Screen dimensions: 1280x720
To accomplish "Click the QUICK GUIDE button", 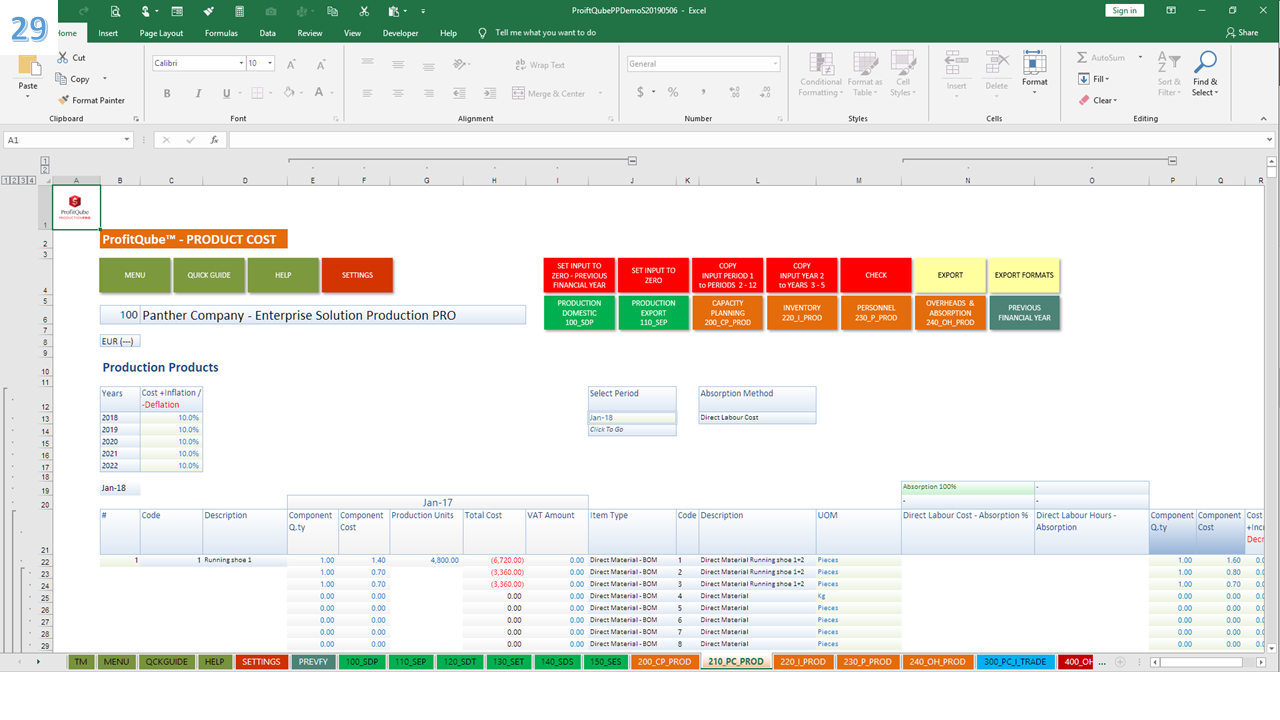I will click(209, 275).
